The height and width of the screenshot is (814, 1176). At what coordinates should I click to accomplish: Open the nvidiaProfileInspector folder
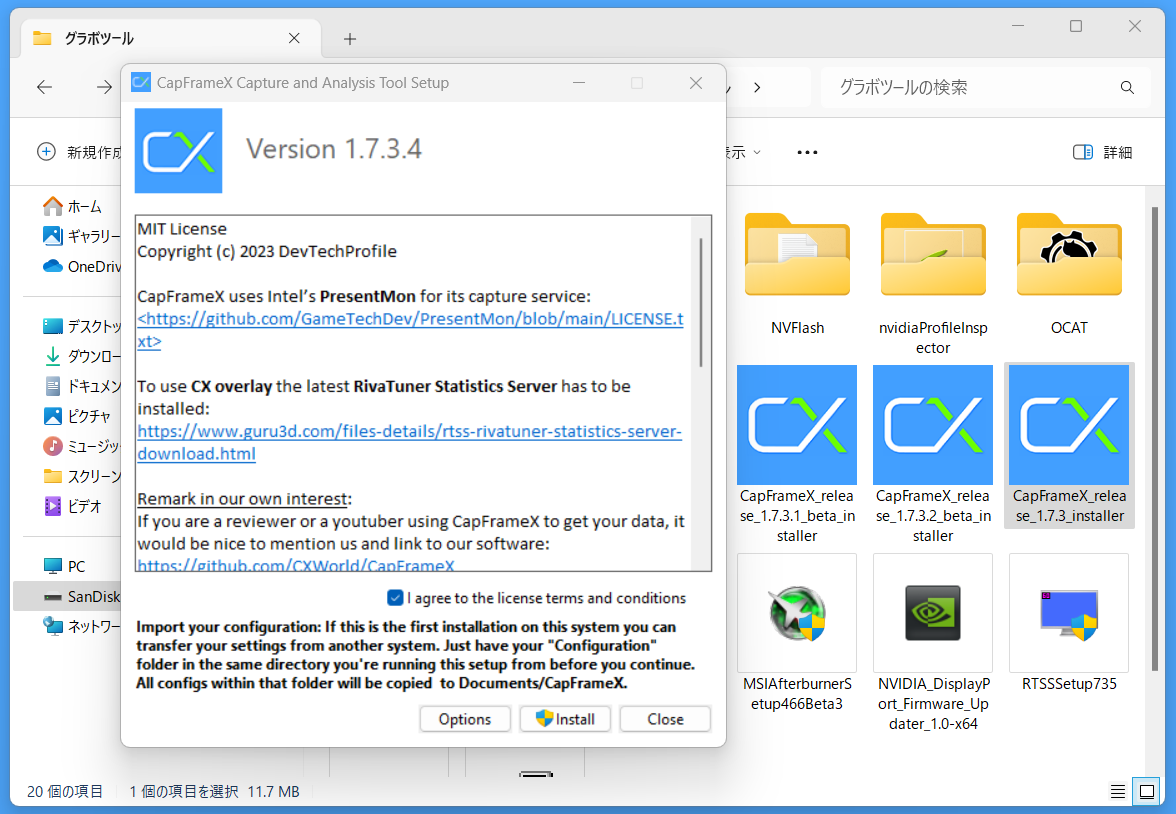(x=932, y=284)
